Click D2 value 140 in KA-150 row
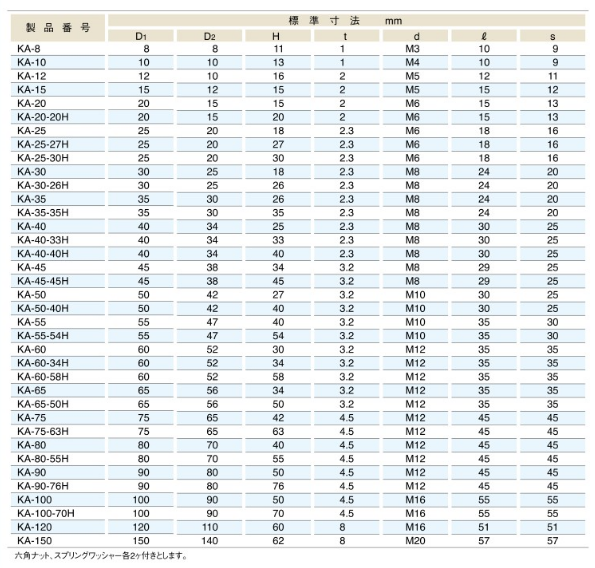Screen dimensions: 595x568 [x=209, y=541]
